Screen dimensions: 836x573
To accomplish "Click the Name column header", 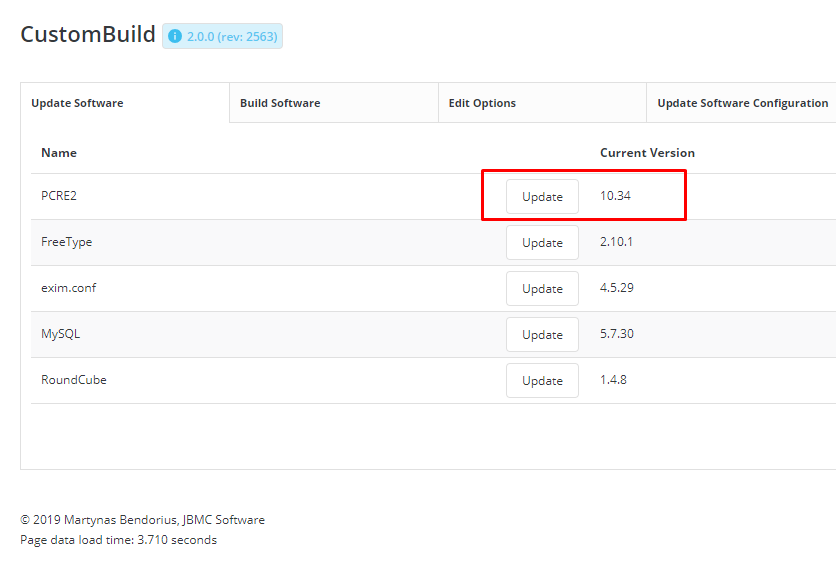I will (x=59, y=153).
